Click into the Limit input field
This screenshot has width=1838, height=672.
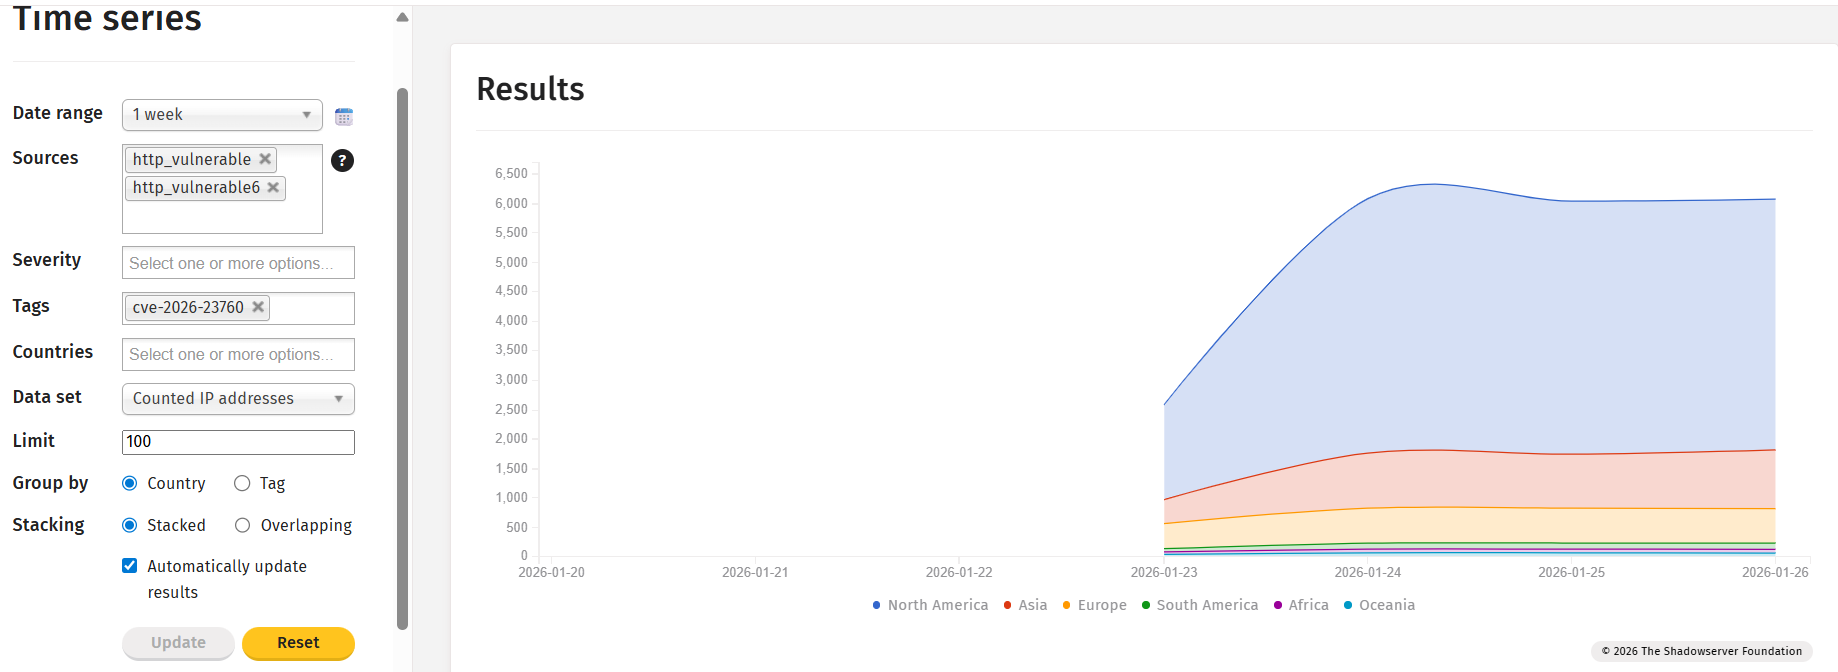point(238,442)
